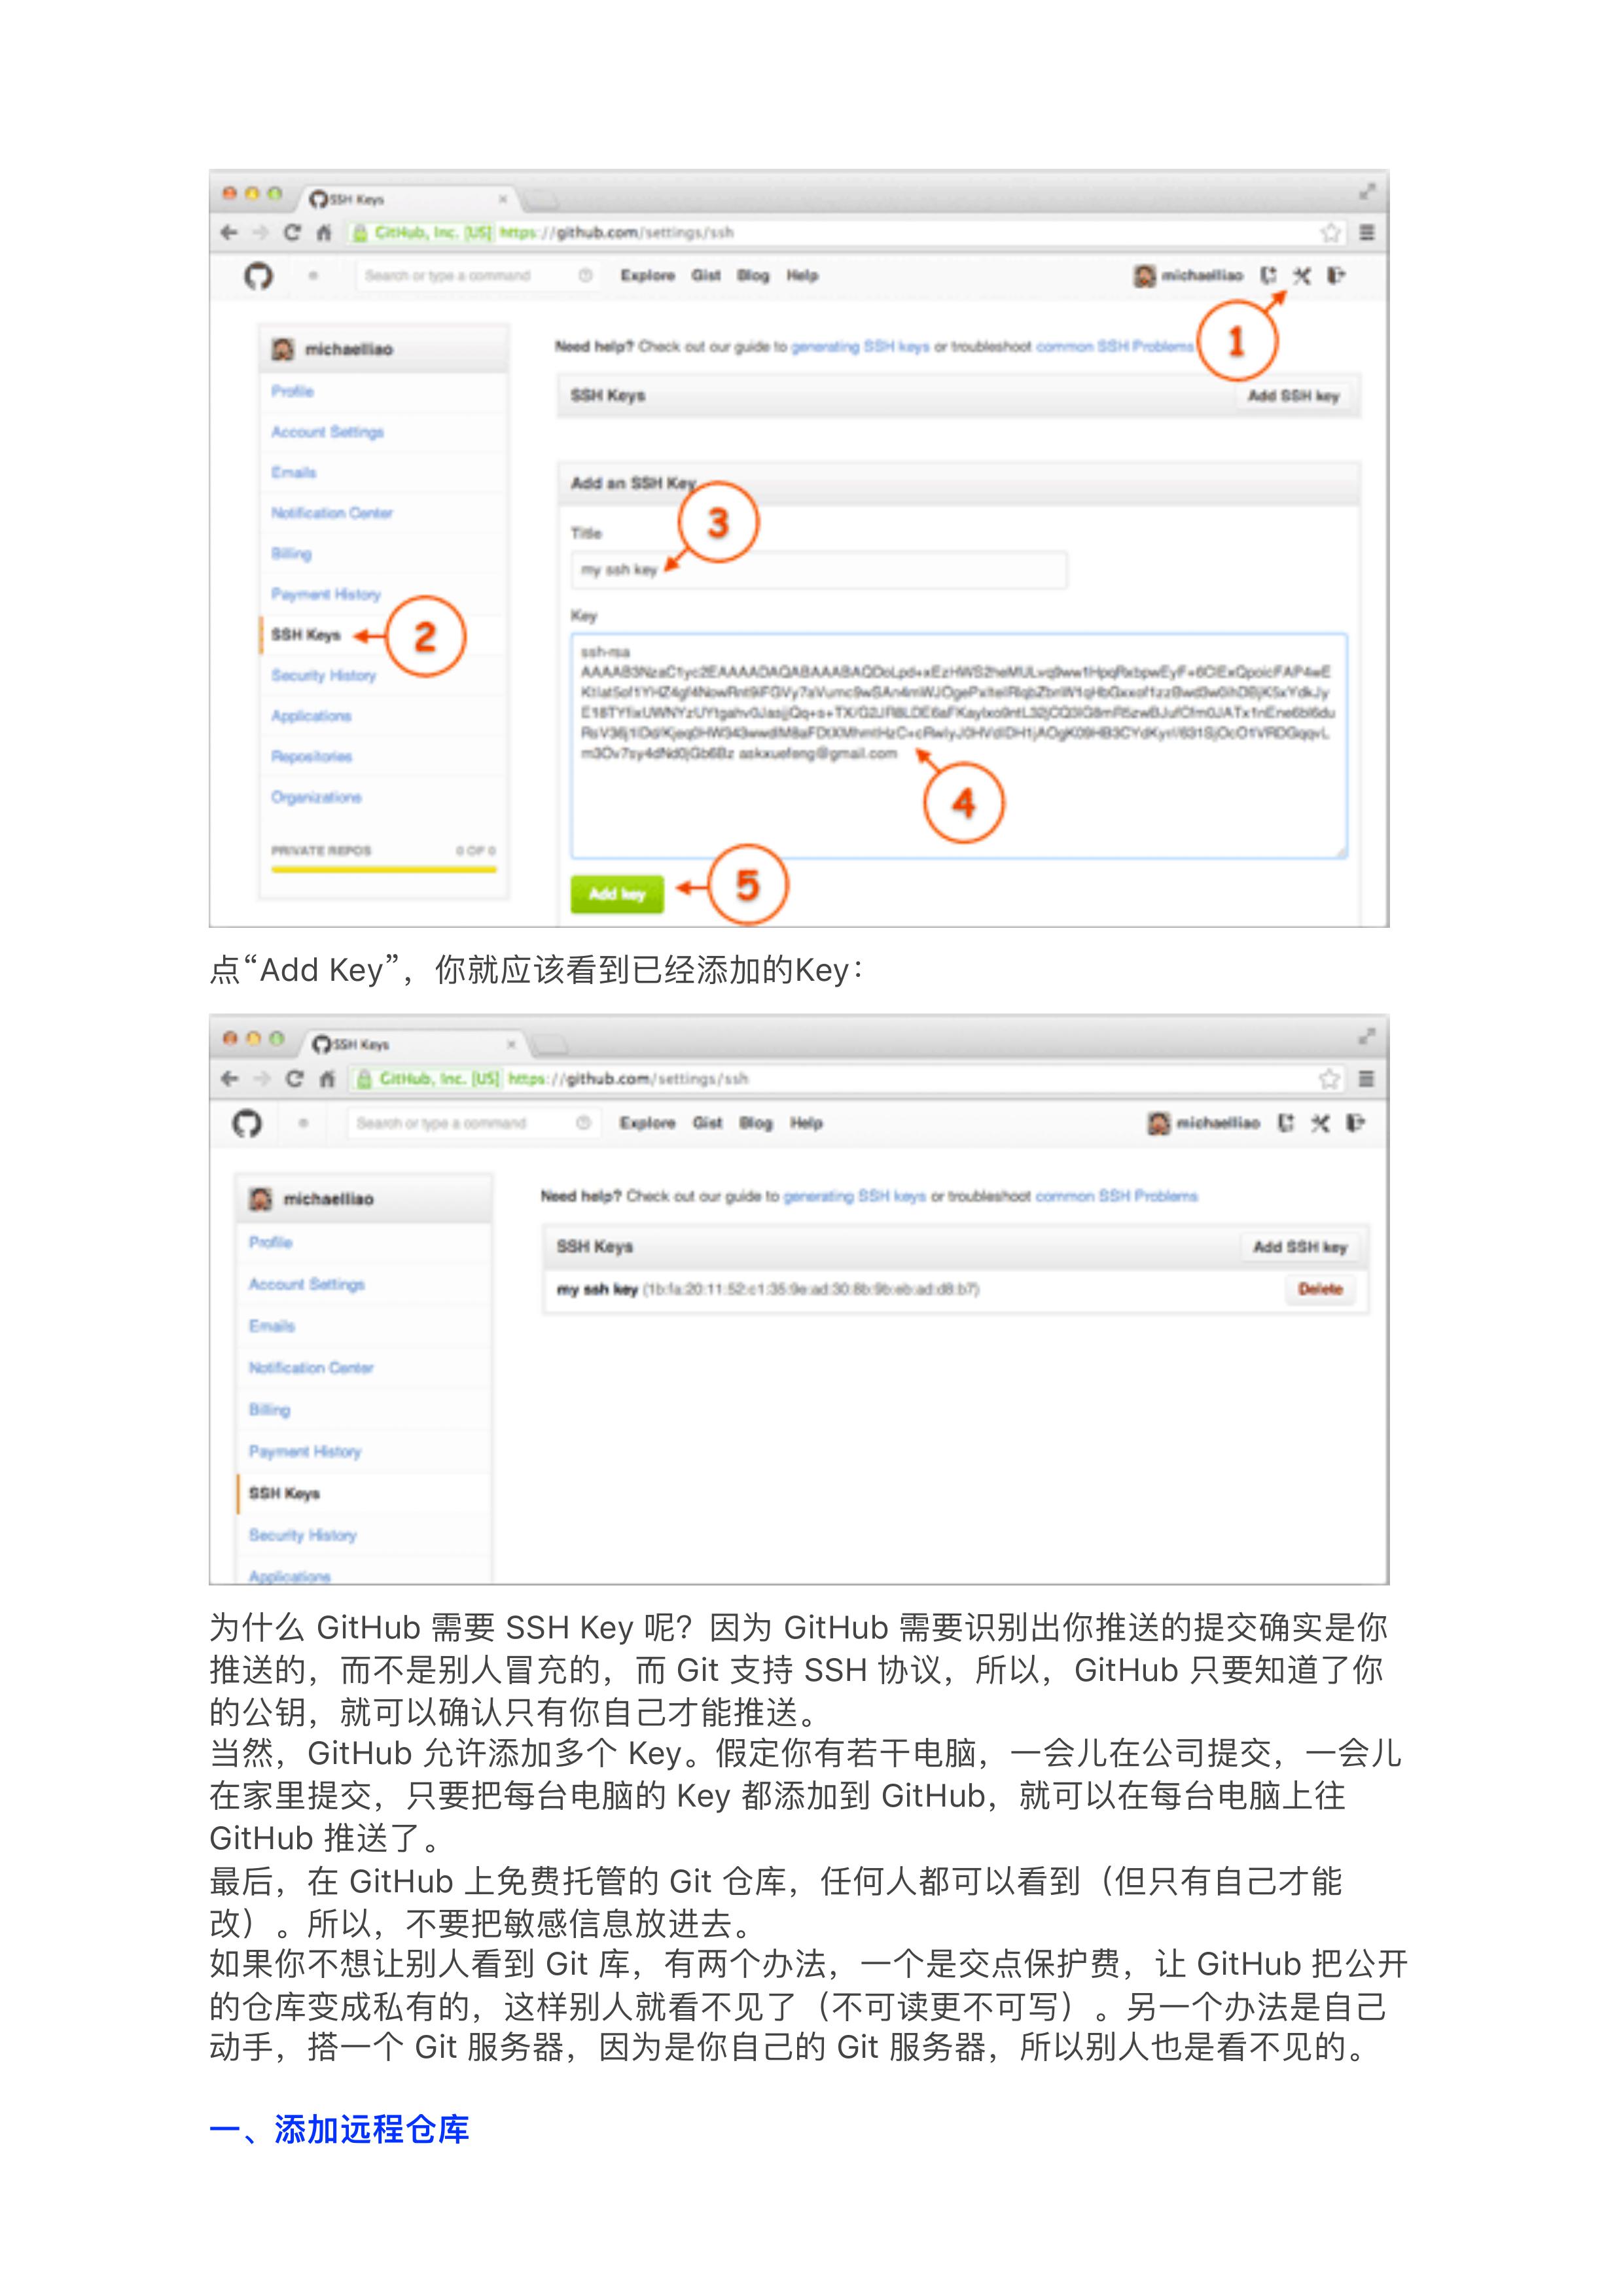Open the Chrome menu icon in lower browser
This screenshot has width=1623, height=2296.
pyautogui.click(x=1366, y=1078)
